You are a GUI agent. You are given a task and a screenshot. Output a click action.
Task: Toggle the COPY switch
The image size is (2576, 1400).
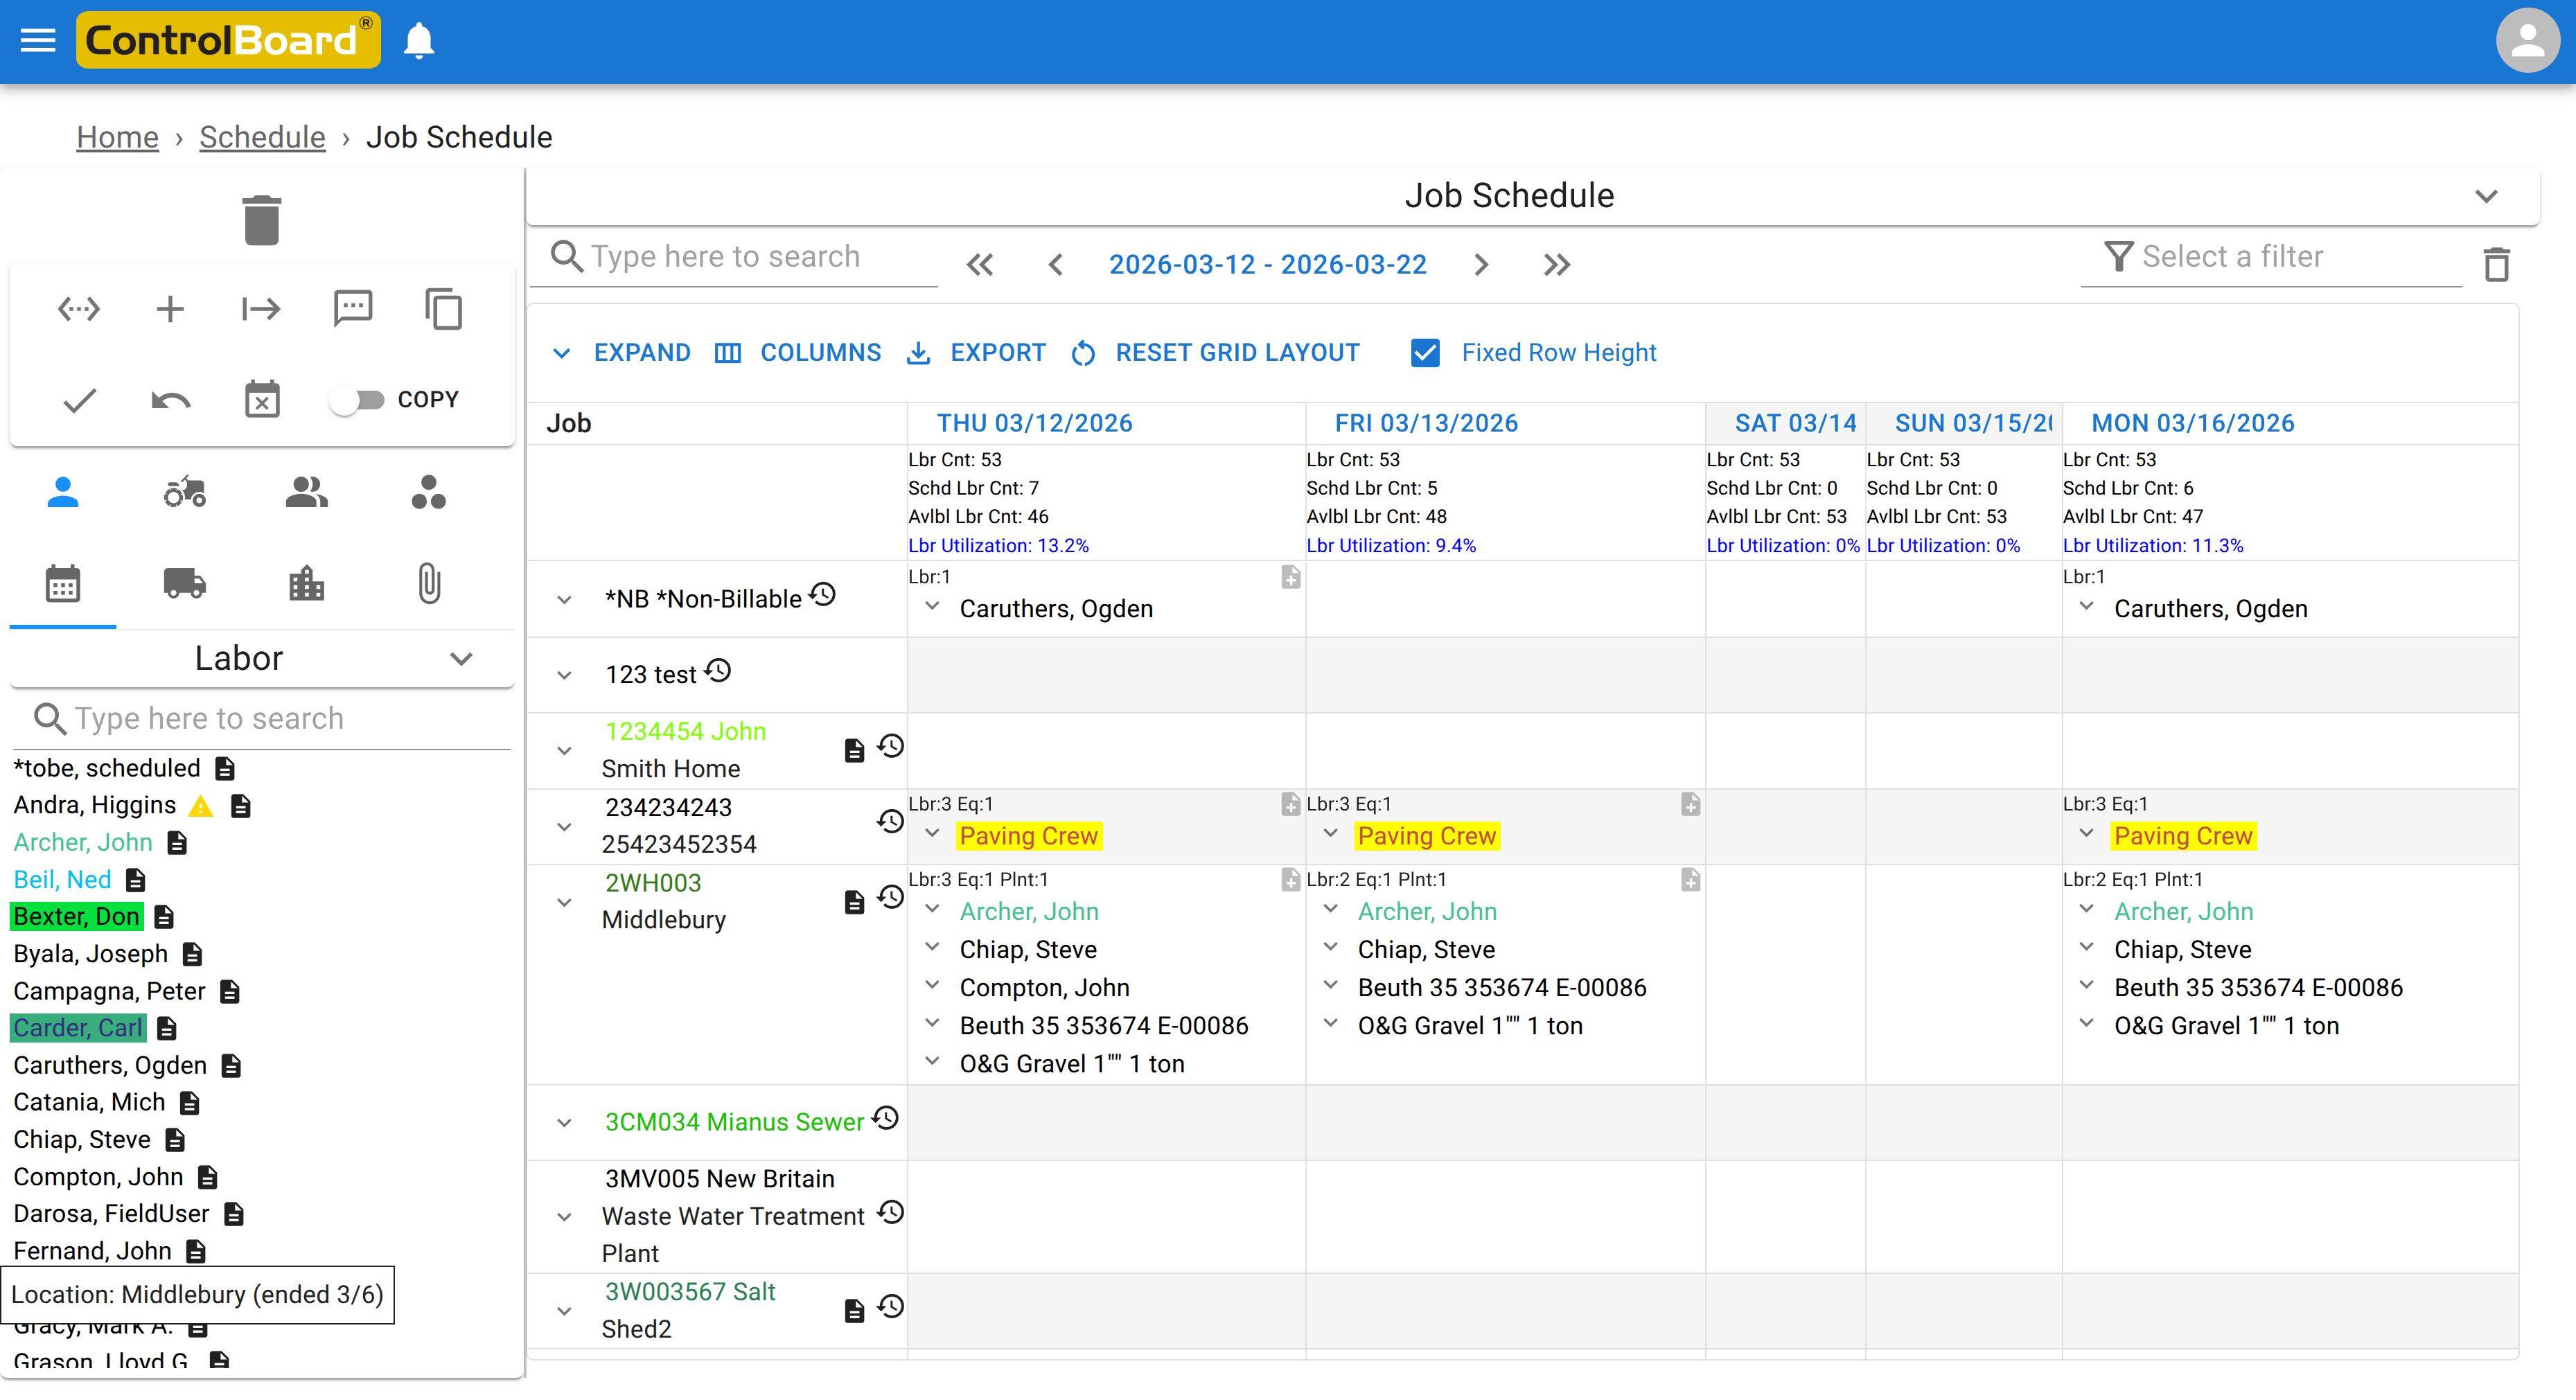click(x=358, y=400)
